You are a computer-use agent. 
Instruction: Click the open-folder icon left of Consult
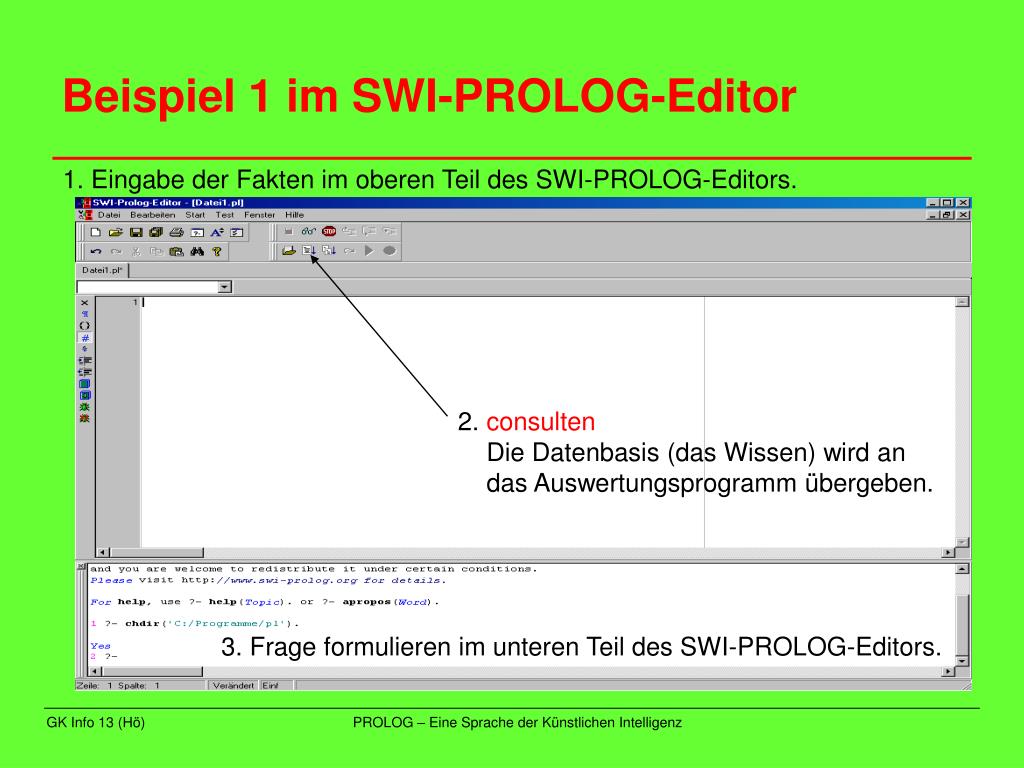coord(289,251)
